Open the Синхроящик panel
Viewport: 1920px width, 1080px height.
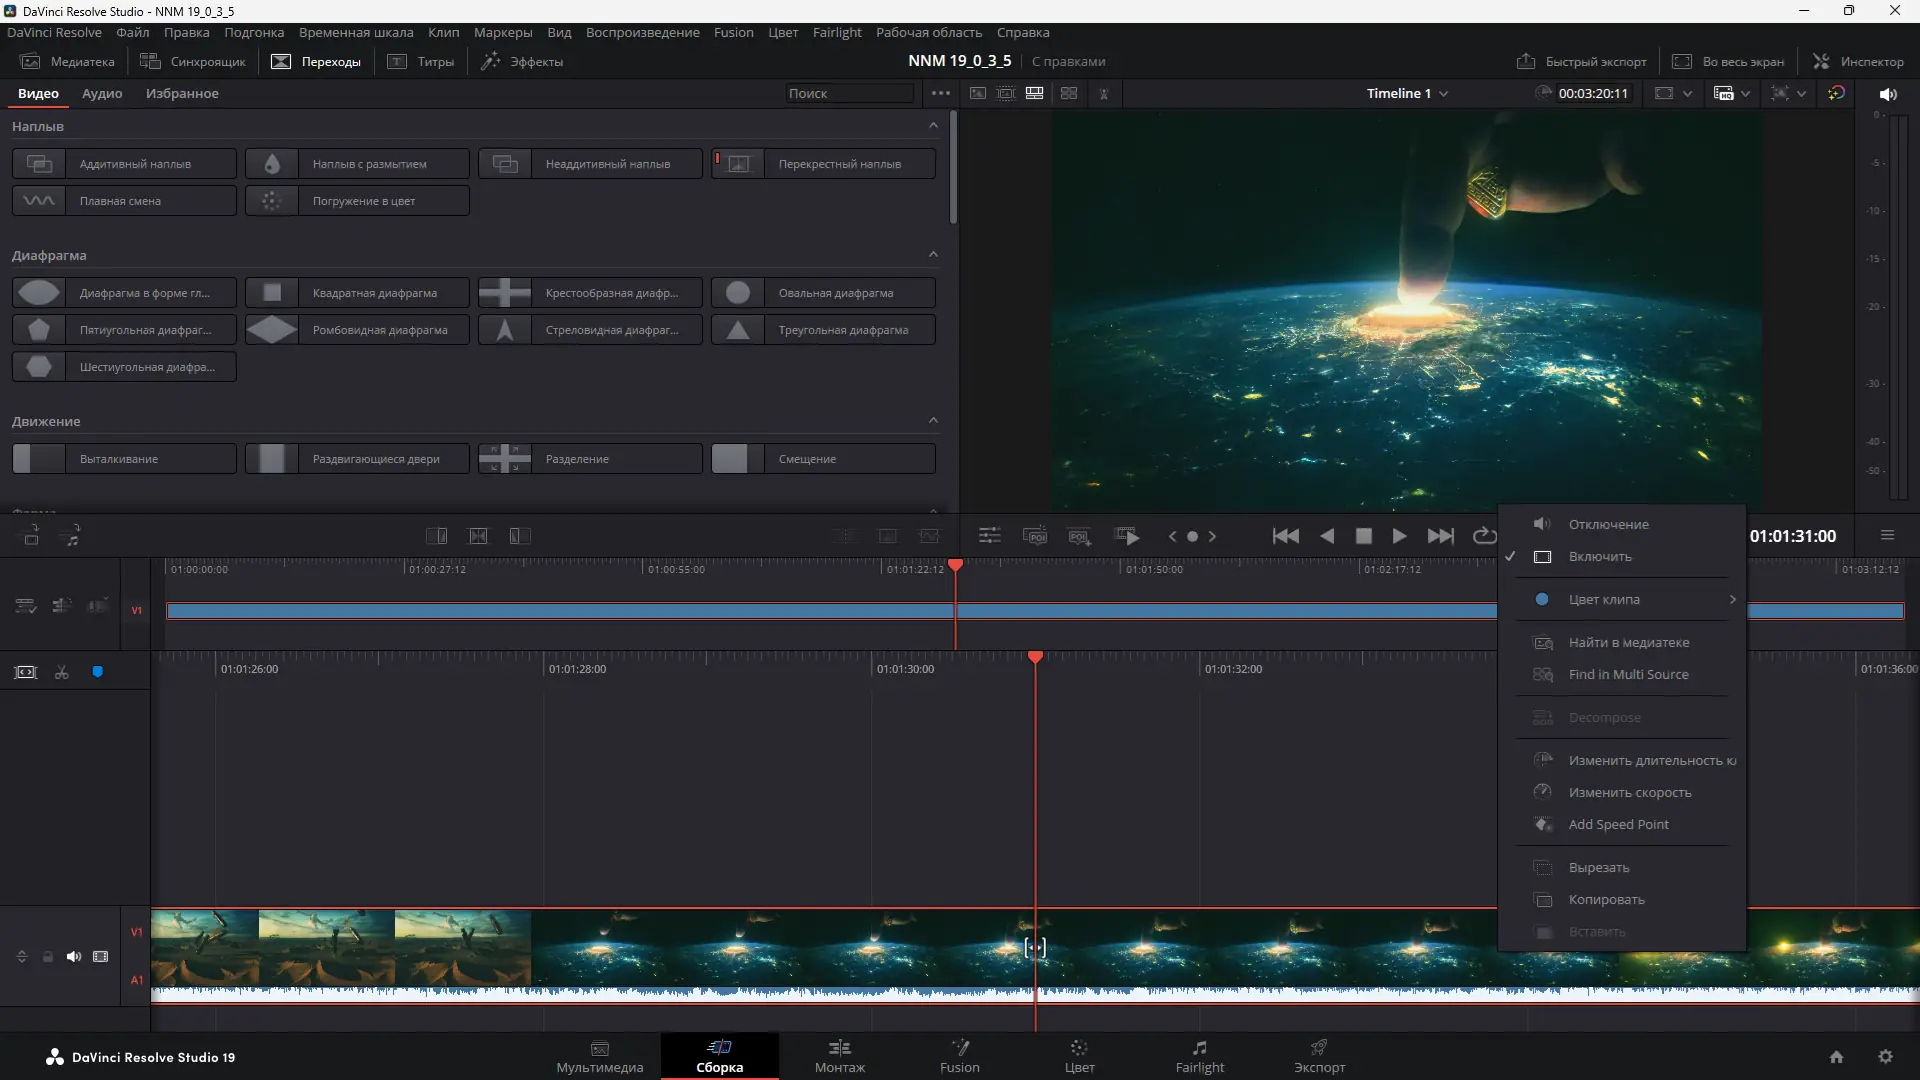point(193,61)
